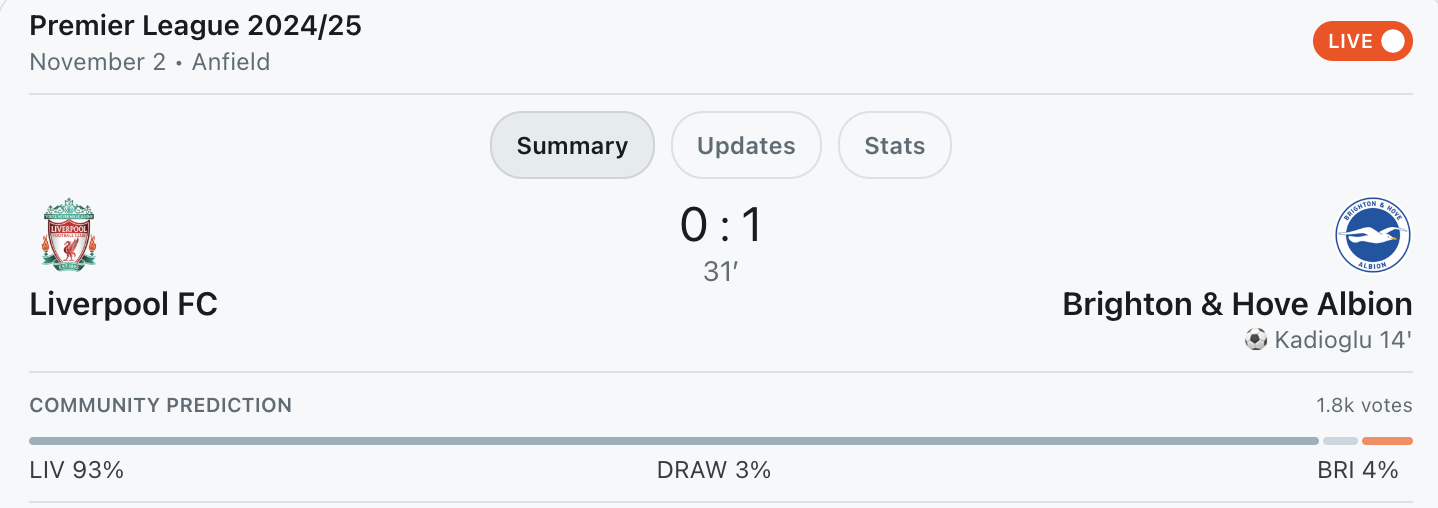Click the Liverpool FC crest
1438x508 pixels.
click(68, 235)
